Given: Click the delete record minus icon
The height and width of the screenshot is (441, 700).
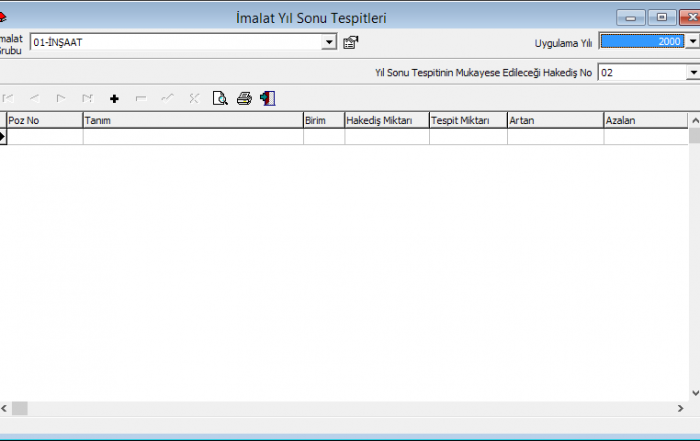Looking at the screenshot, I should pos(140,98).
